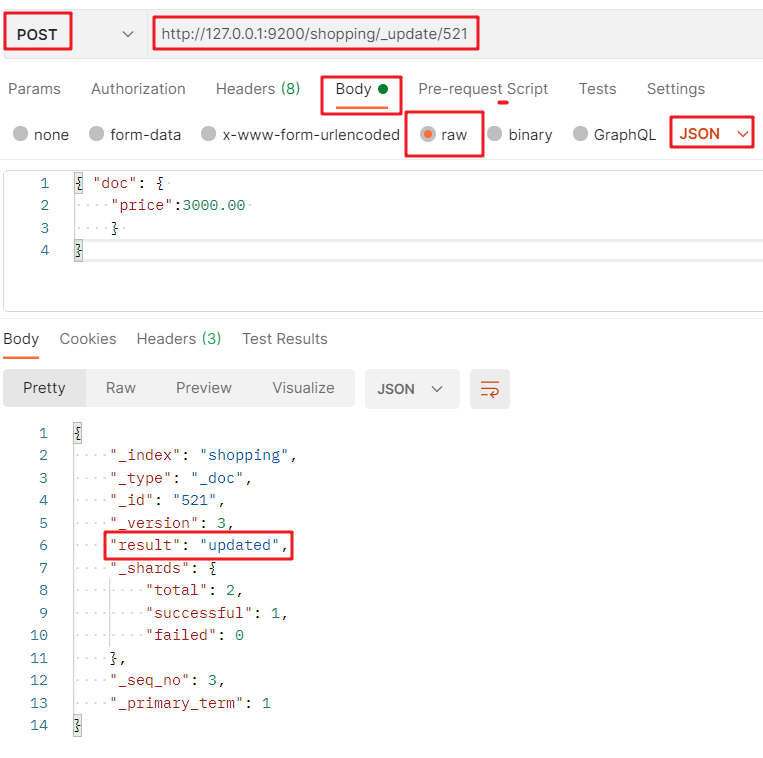
Task: Open the request Settings tab
Action: (x=675, y=89)
